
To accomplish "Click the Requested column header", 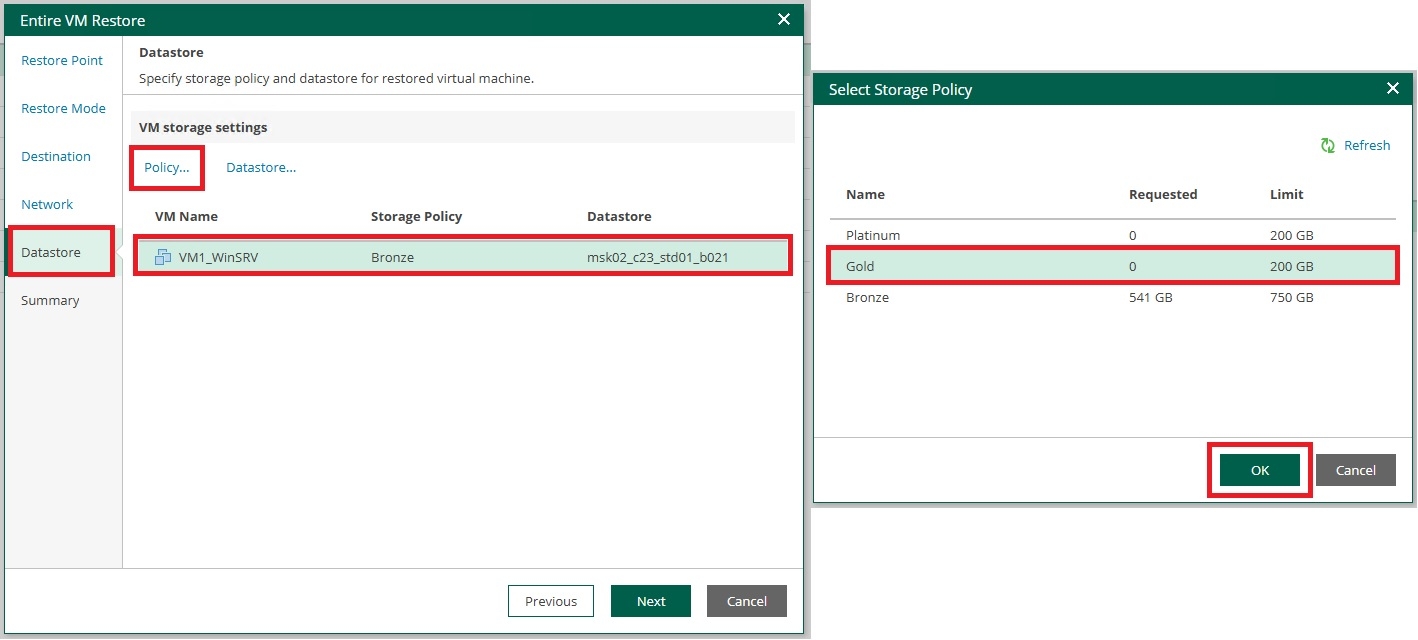I will click(1163, 195).
